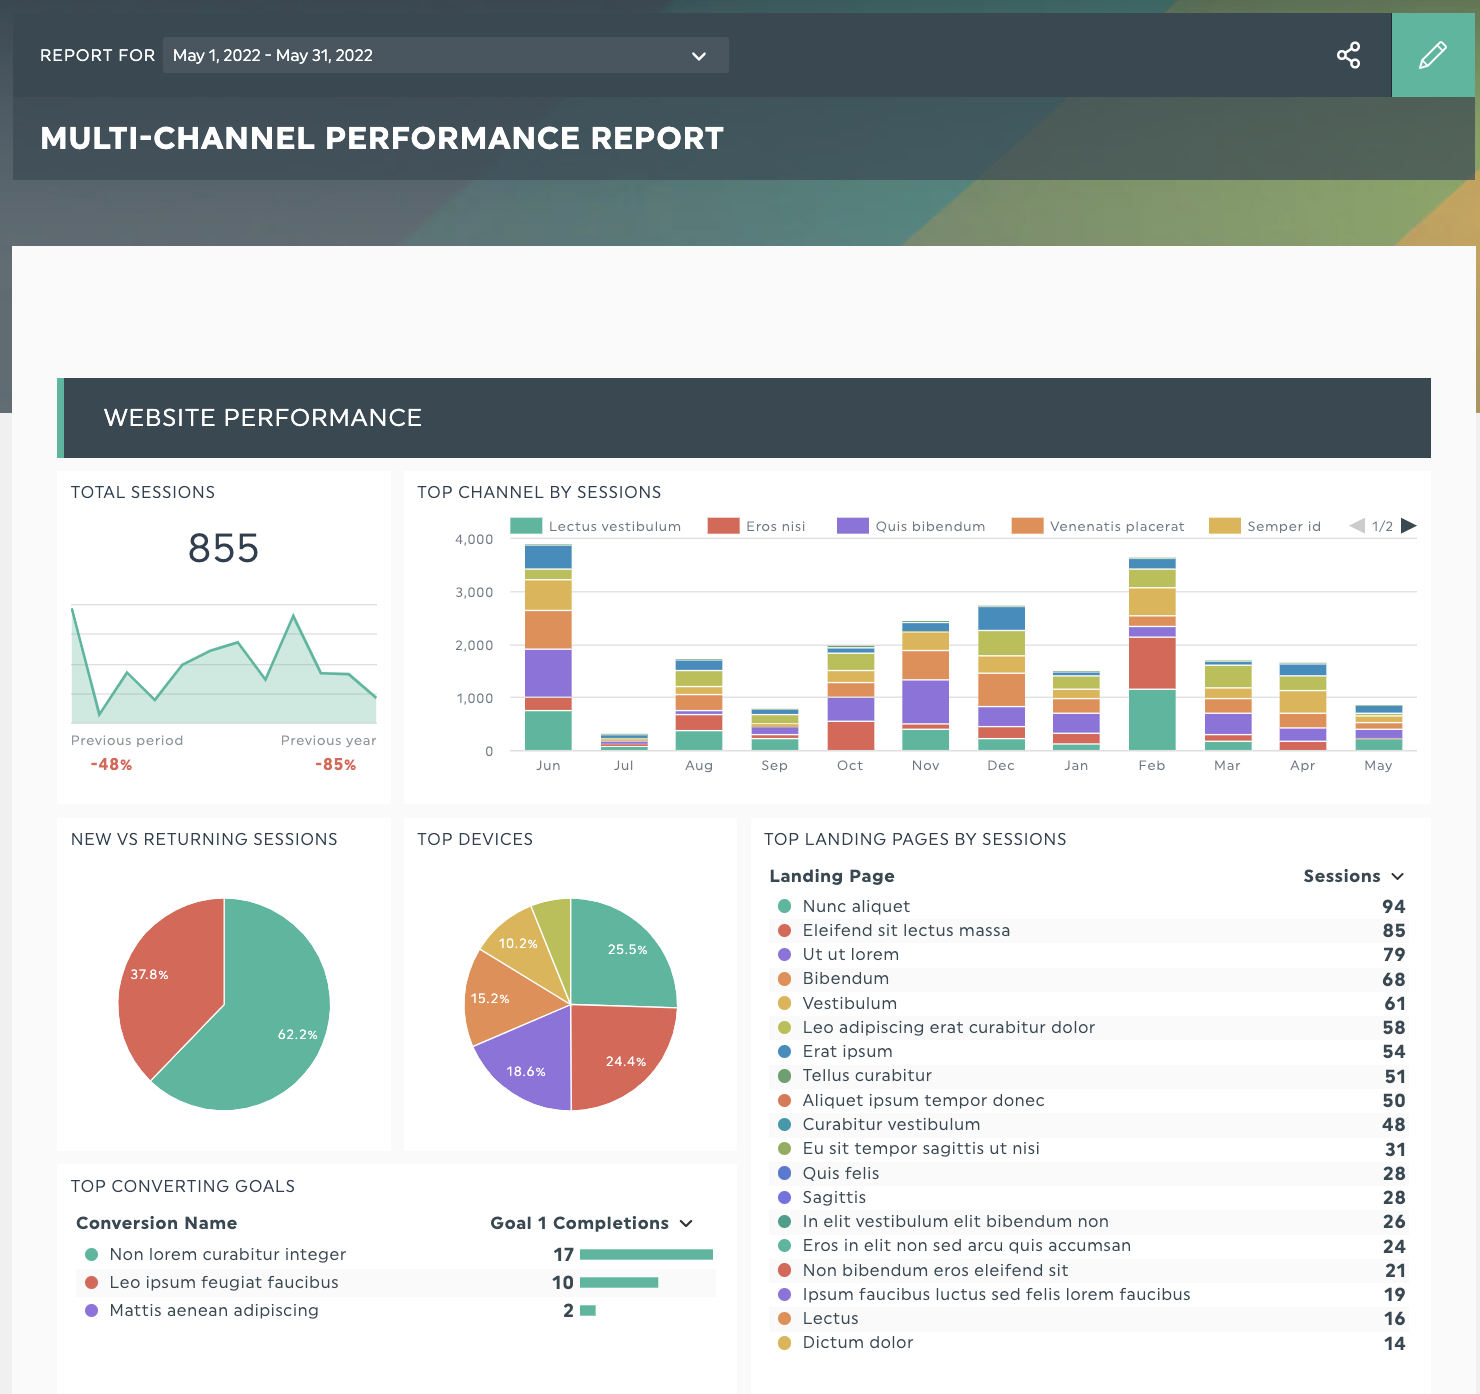Click the Landing Page column header
This screenshot has width=1480, height=1394.
pos(831,876)
